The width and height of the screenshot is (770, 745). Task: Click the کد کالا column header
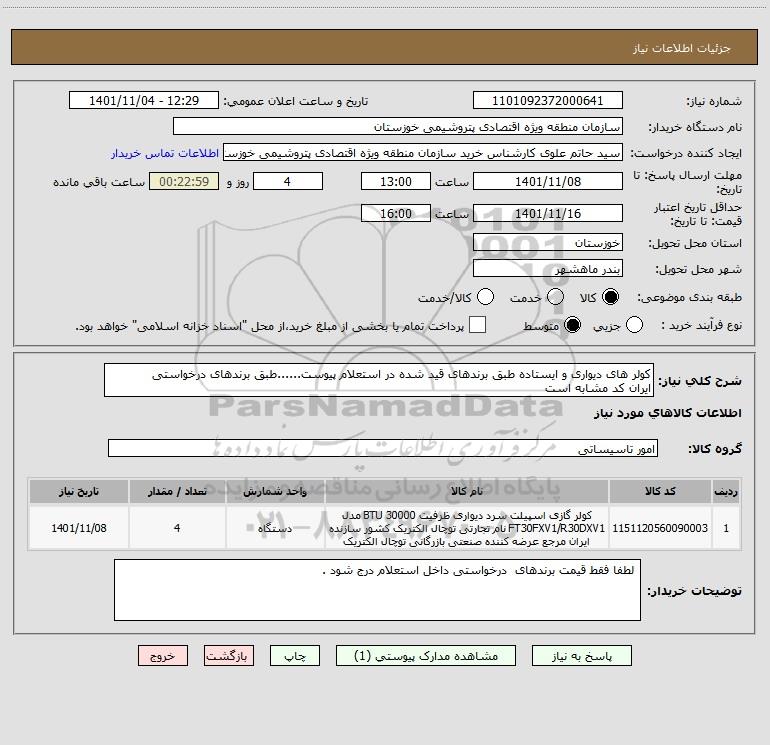pos(660,492)
